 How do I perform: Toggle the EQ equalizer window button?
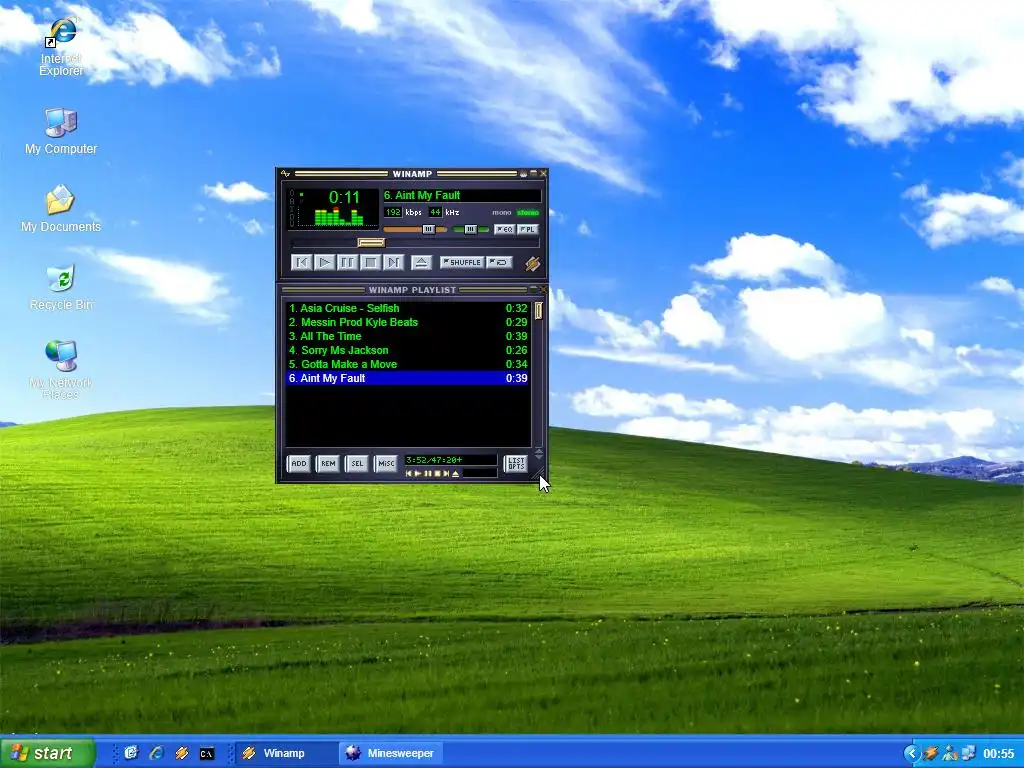point(505,229)
